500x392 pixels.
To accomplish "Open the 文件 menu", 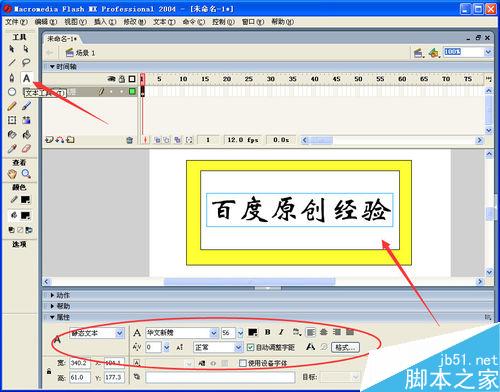I will (x=16, y=22).
